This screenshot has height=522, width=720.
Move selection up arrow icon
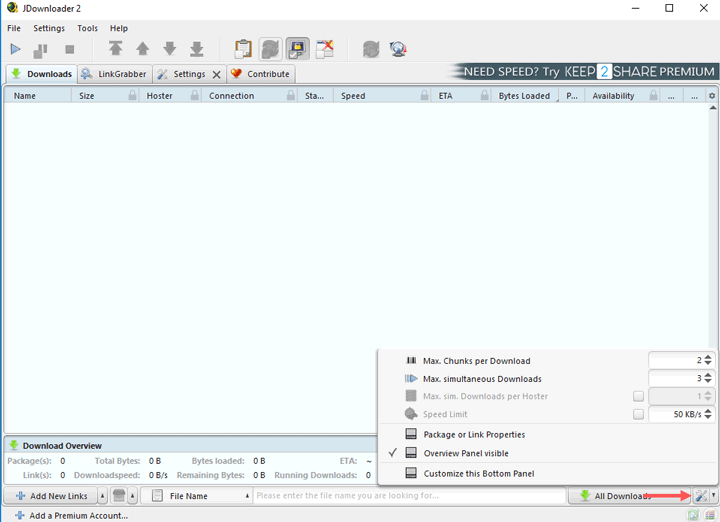pyautogui.click(x=143, y=49)
